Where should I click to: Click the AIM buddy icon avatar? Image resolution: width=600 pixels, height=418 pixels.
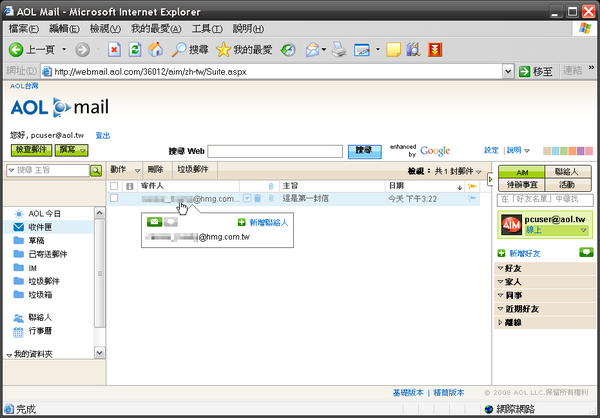pos(511,225)
